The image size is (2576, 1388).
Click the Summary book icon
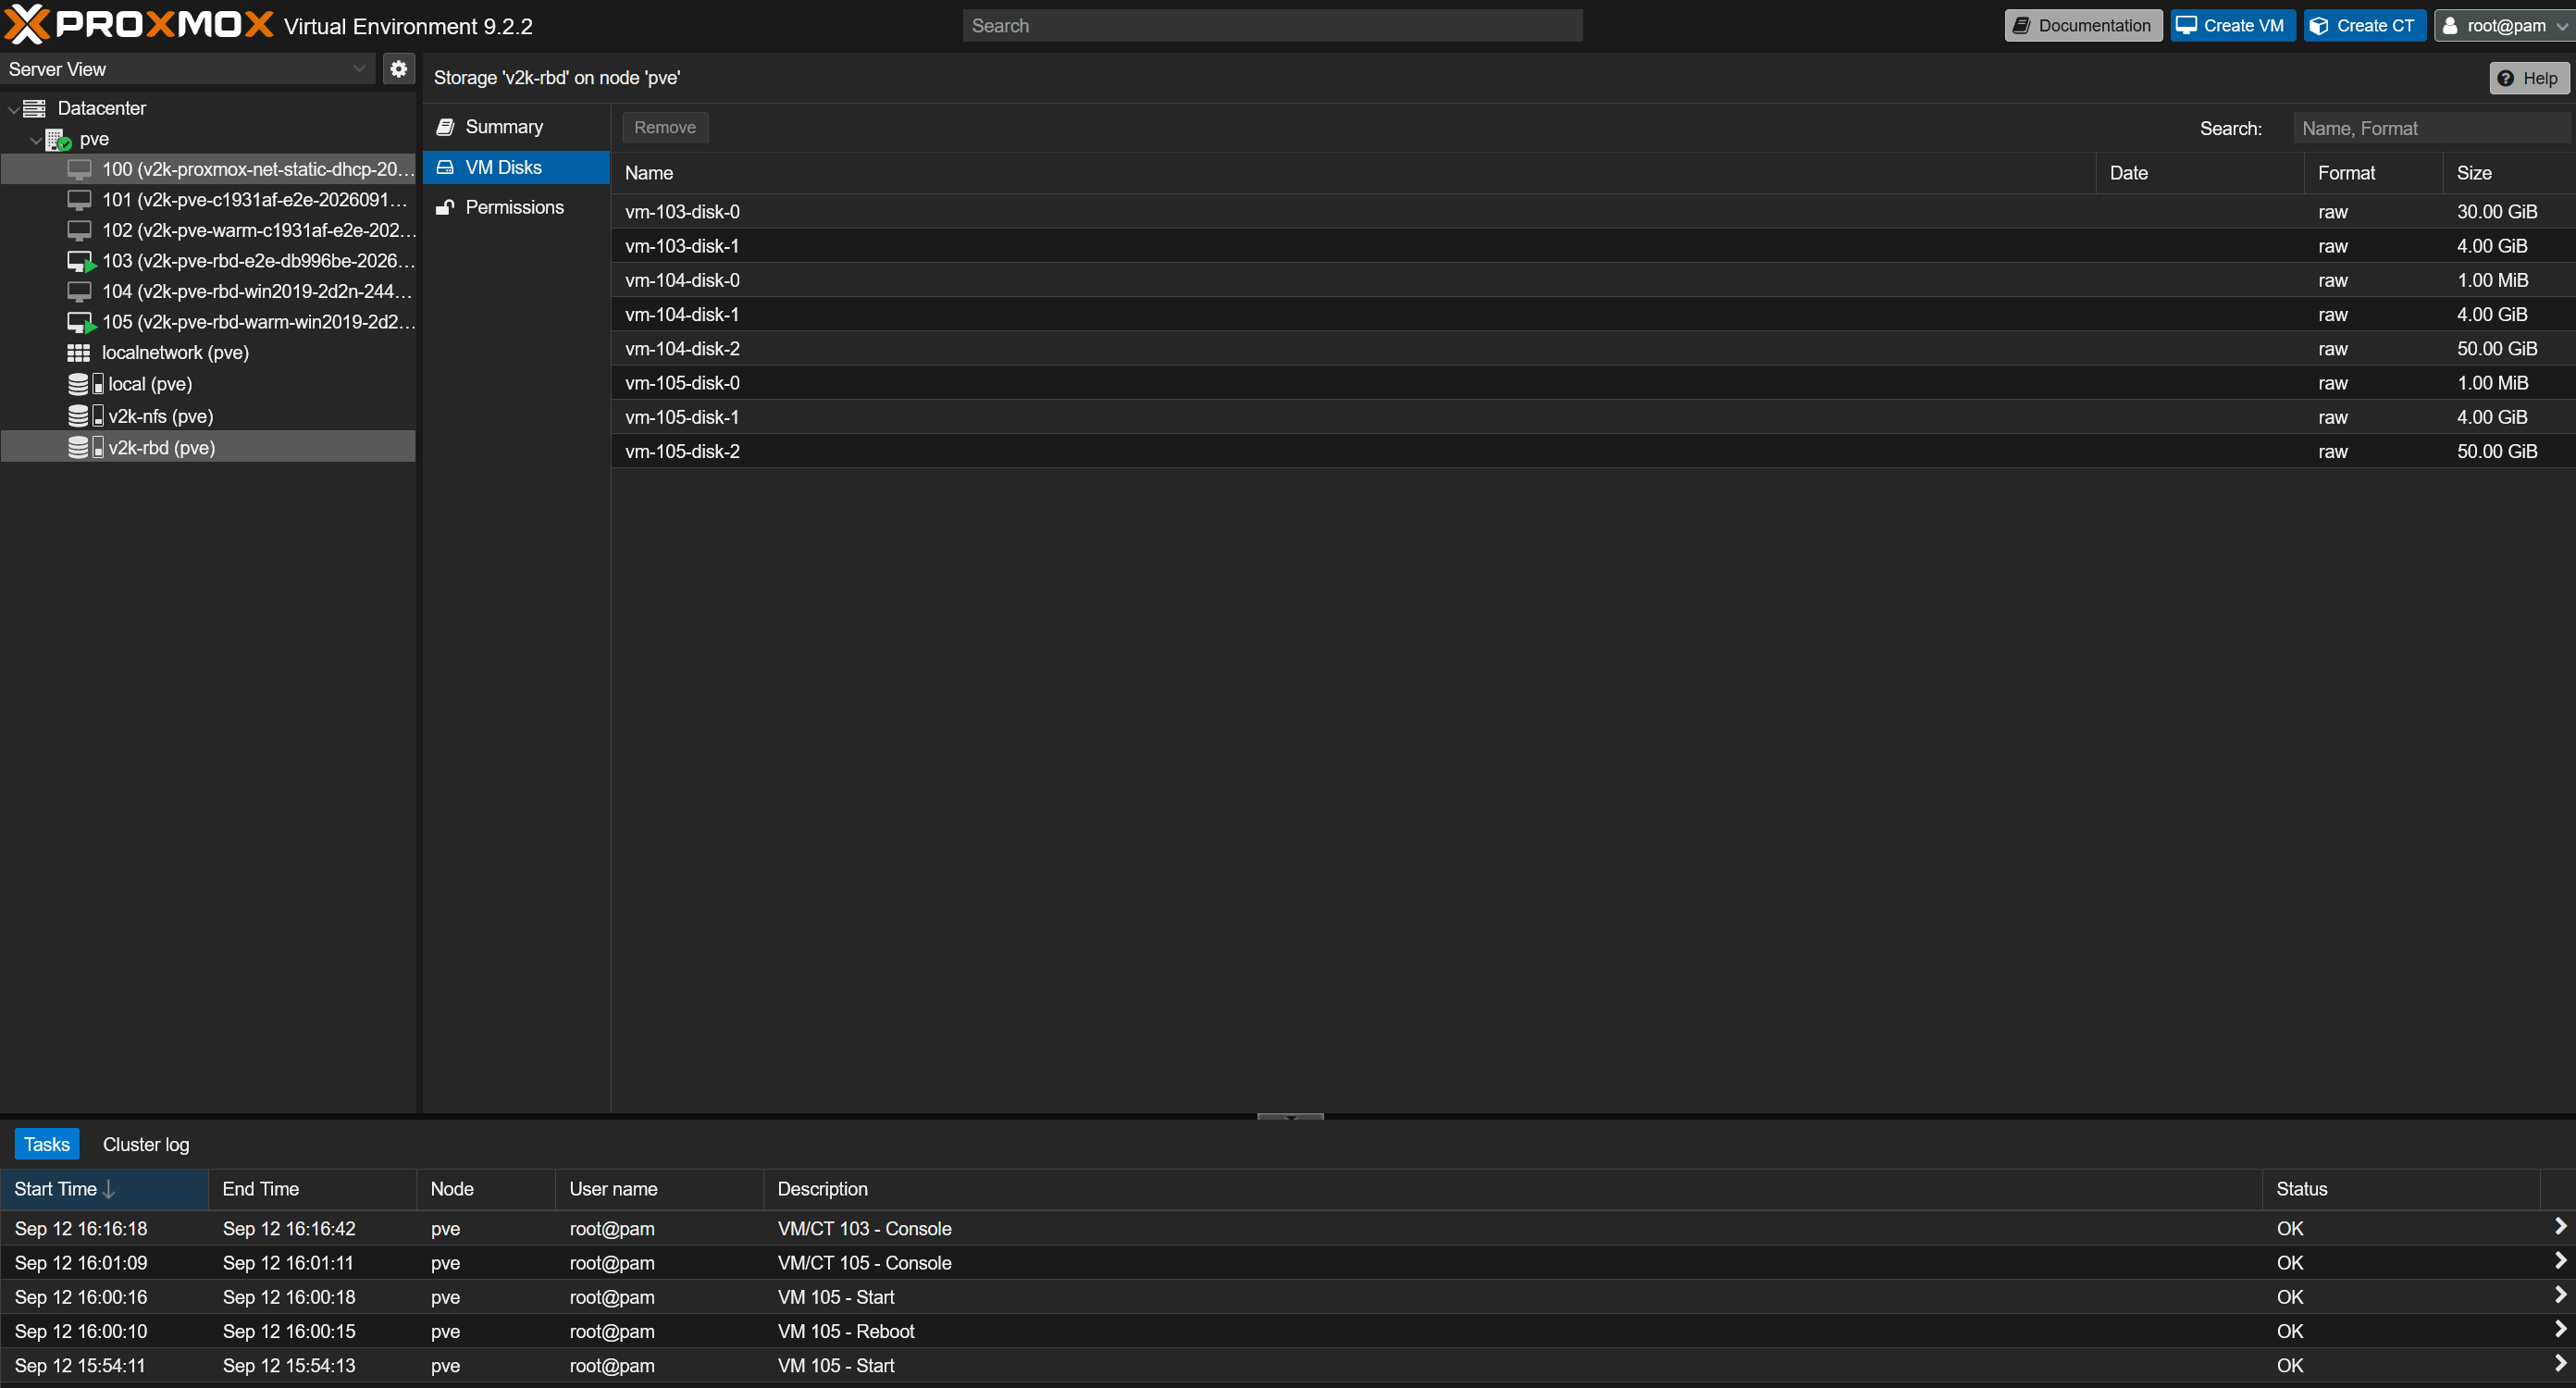click(x=445, y=127)
